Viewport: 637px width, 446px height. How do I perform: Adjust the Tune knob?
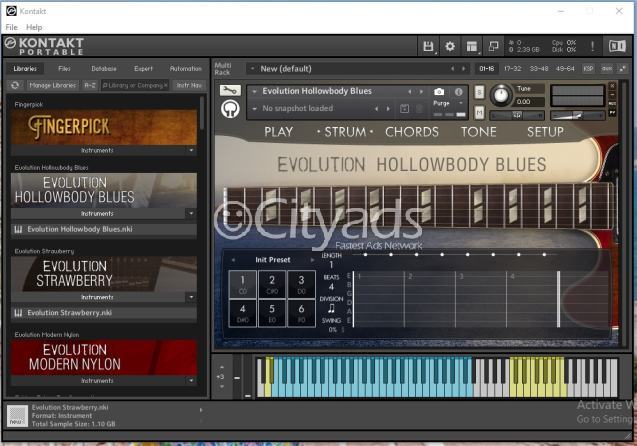tap(501, 95)
